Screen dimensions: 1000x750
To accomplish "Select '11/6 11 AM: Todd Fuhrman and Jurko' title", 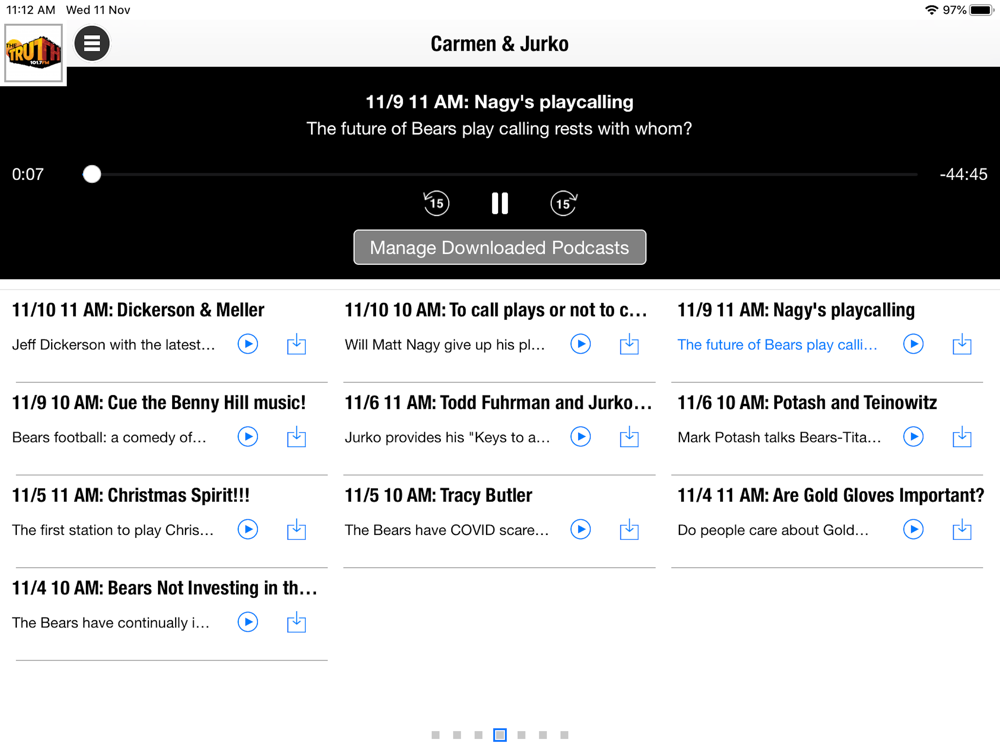I will [x=498, y=402].
